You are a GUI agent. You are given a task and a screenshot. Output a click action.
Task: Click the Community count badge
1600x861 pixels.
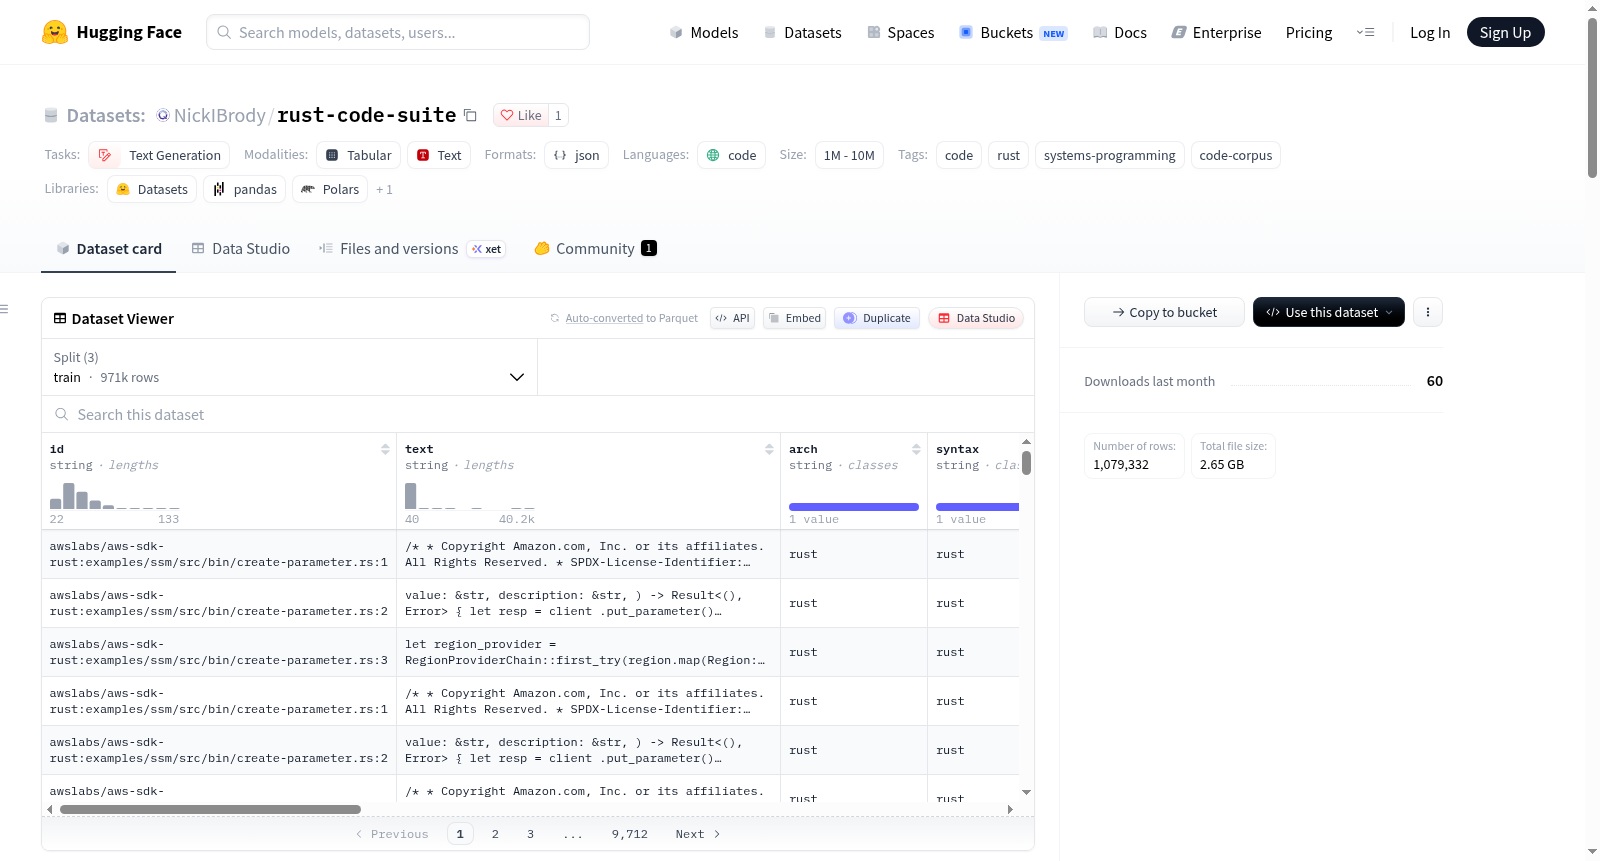tap(649, 248)
